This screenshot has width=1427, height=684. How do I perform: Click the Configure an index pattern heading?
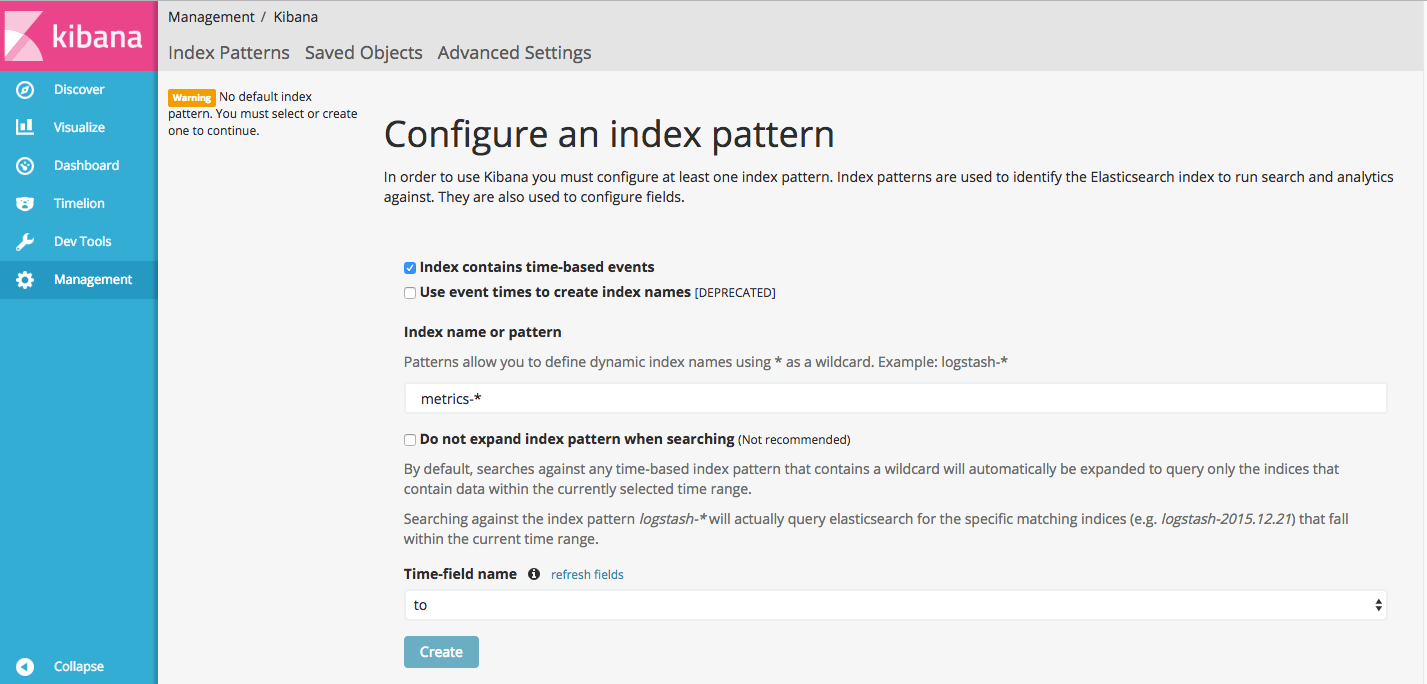coord(609,134)
